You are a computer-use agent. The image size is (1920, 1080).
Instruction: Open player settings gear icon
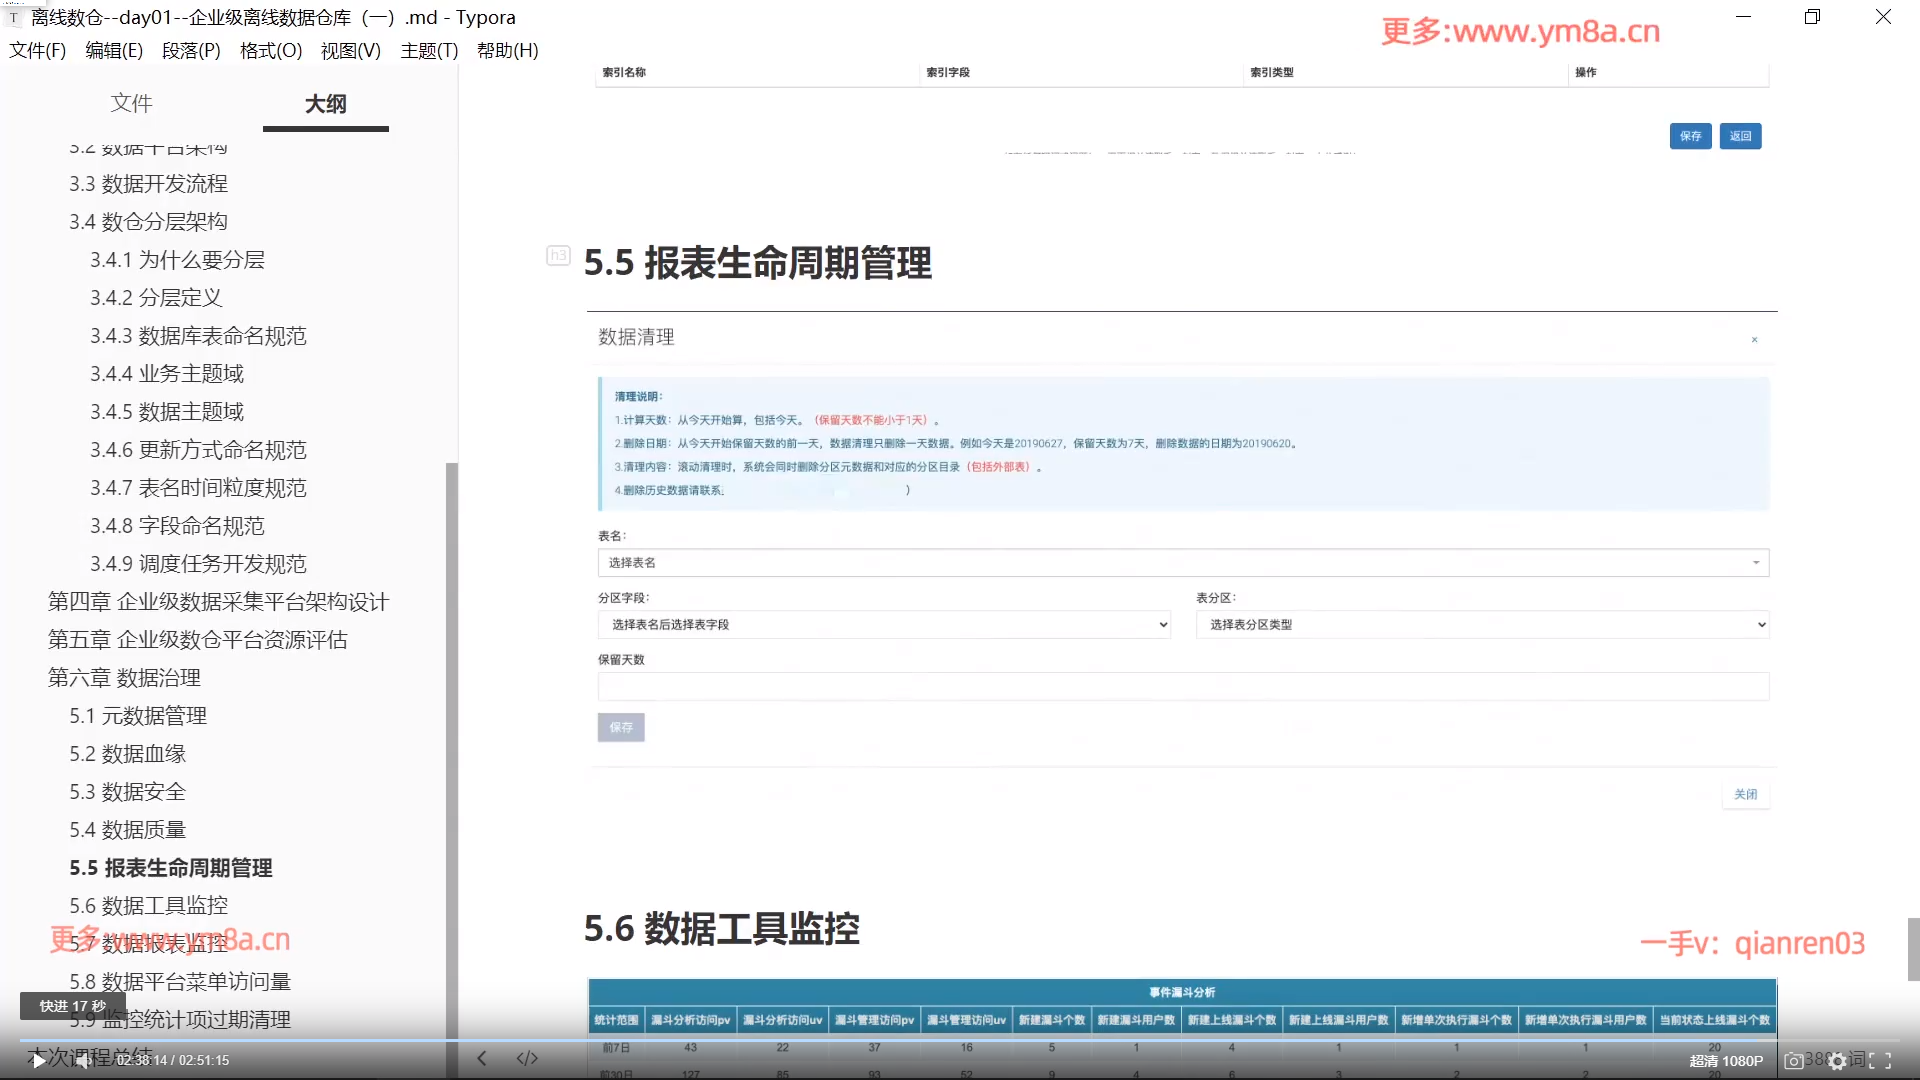(x=1837, y=1061)
